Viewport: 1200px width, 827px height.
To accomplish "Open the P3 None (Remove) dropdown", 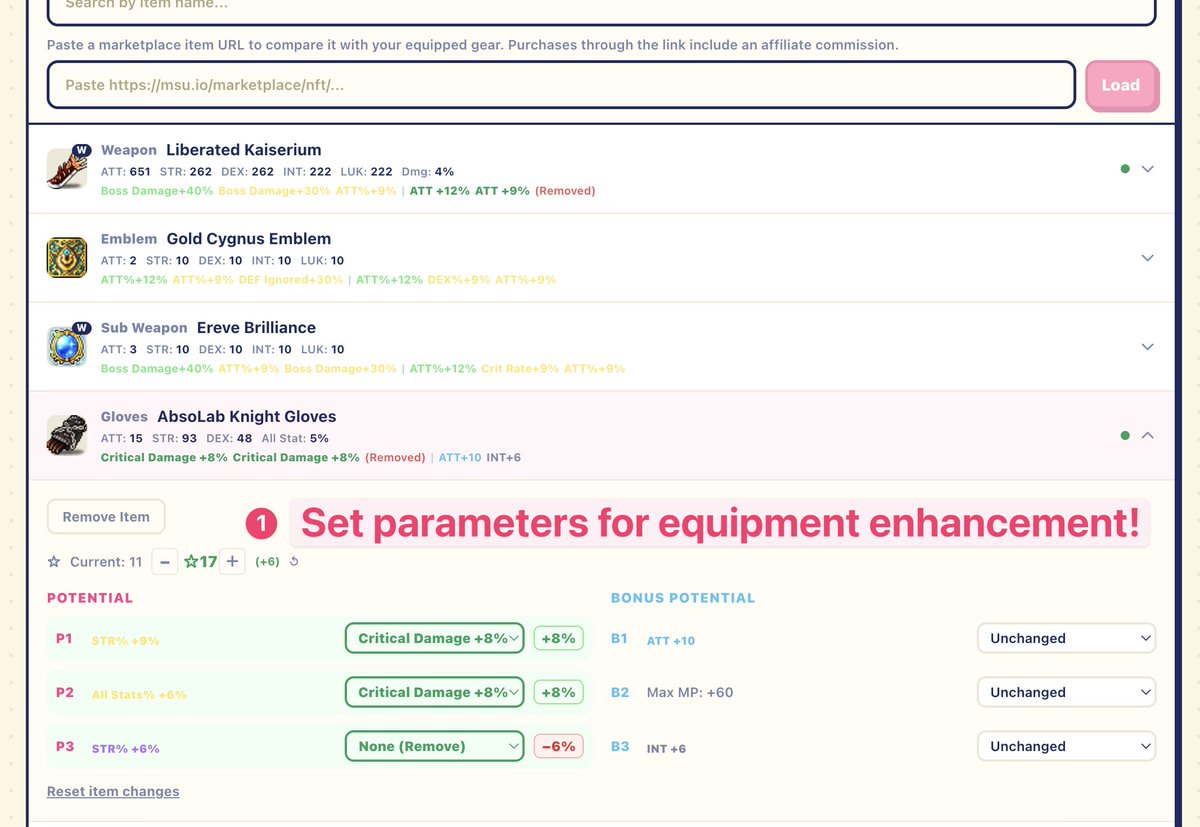I will coord(434,746).
